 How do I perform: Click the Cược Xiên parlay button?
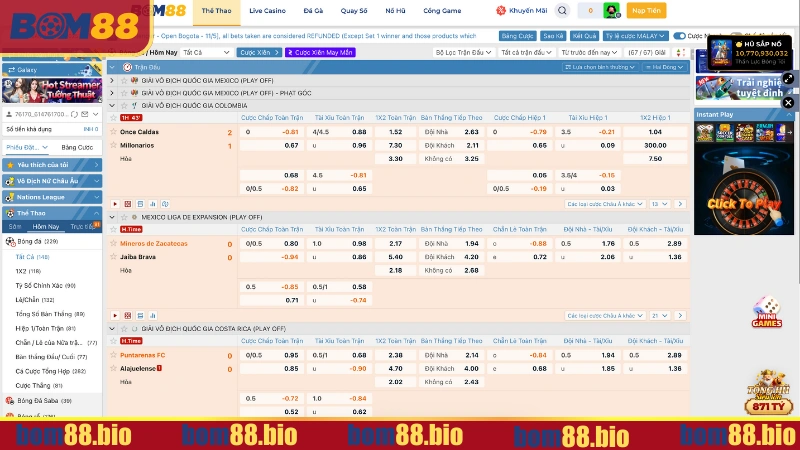259,53
